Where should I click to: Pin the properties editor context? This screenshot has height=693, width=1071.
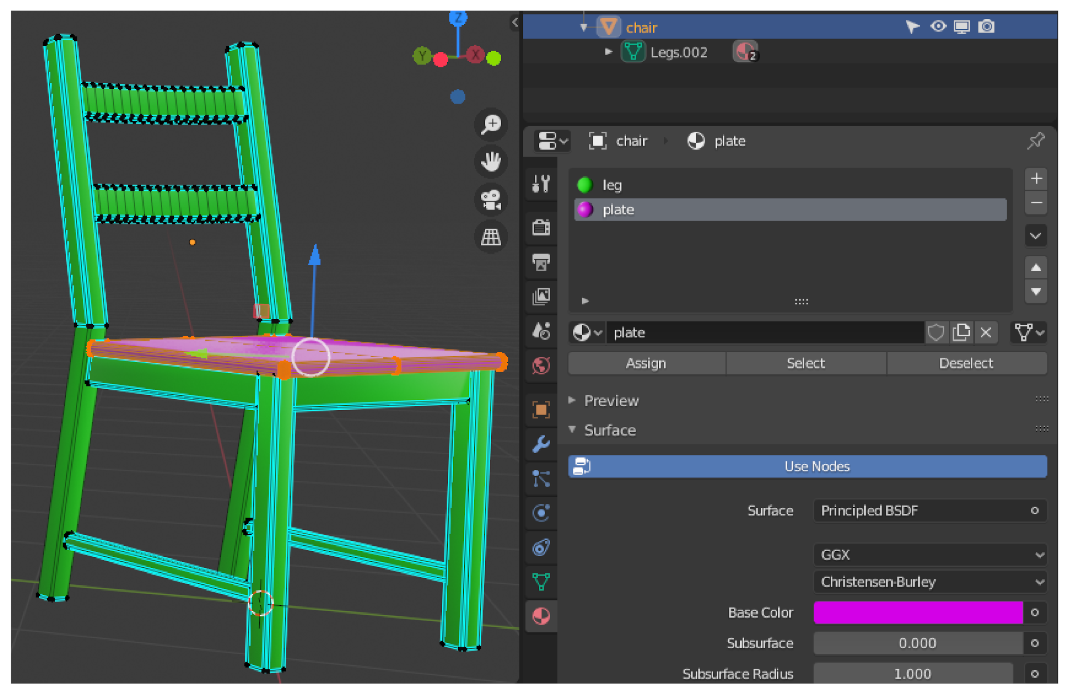click(1035, 141)
